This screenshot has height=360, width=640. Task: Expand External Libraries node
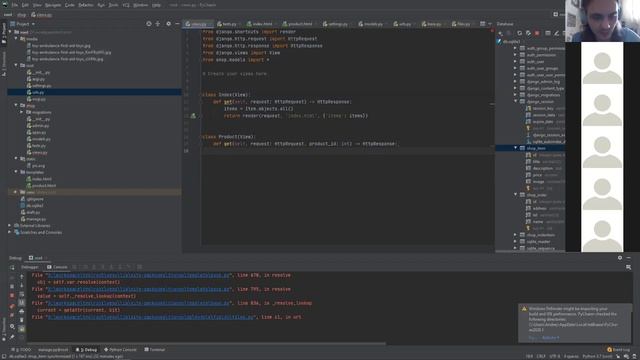pos(10,226)
